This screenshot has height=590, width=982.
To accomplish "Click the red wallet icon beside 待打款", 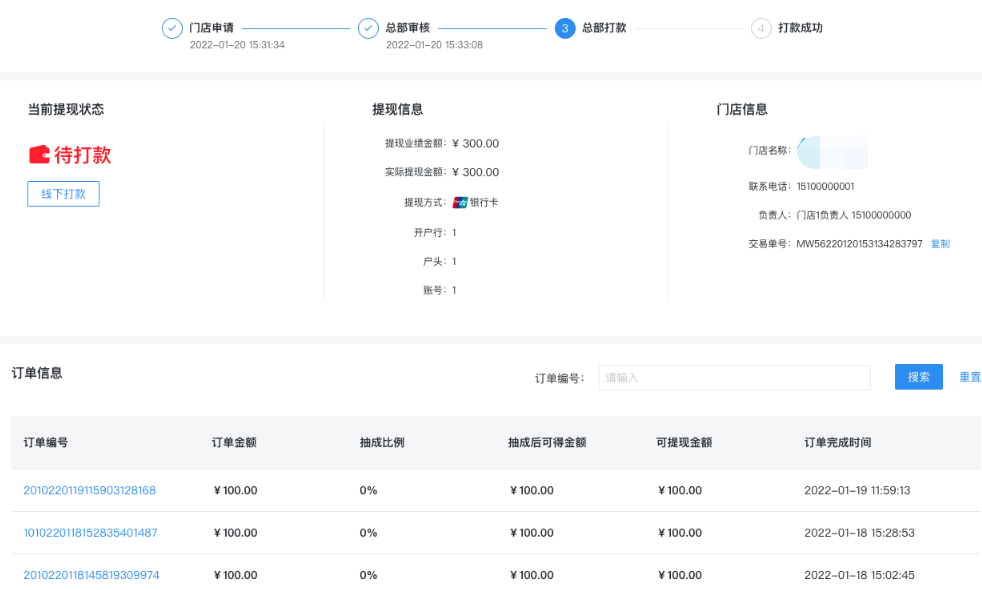I will [x=39, y=155].
